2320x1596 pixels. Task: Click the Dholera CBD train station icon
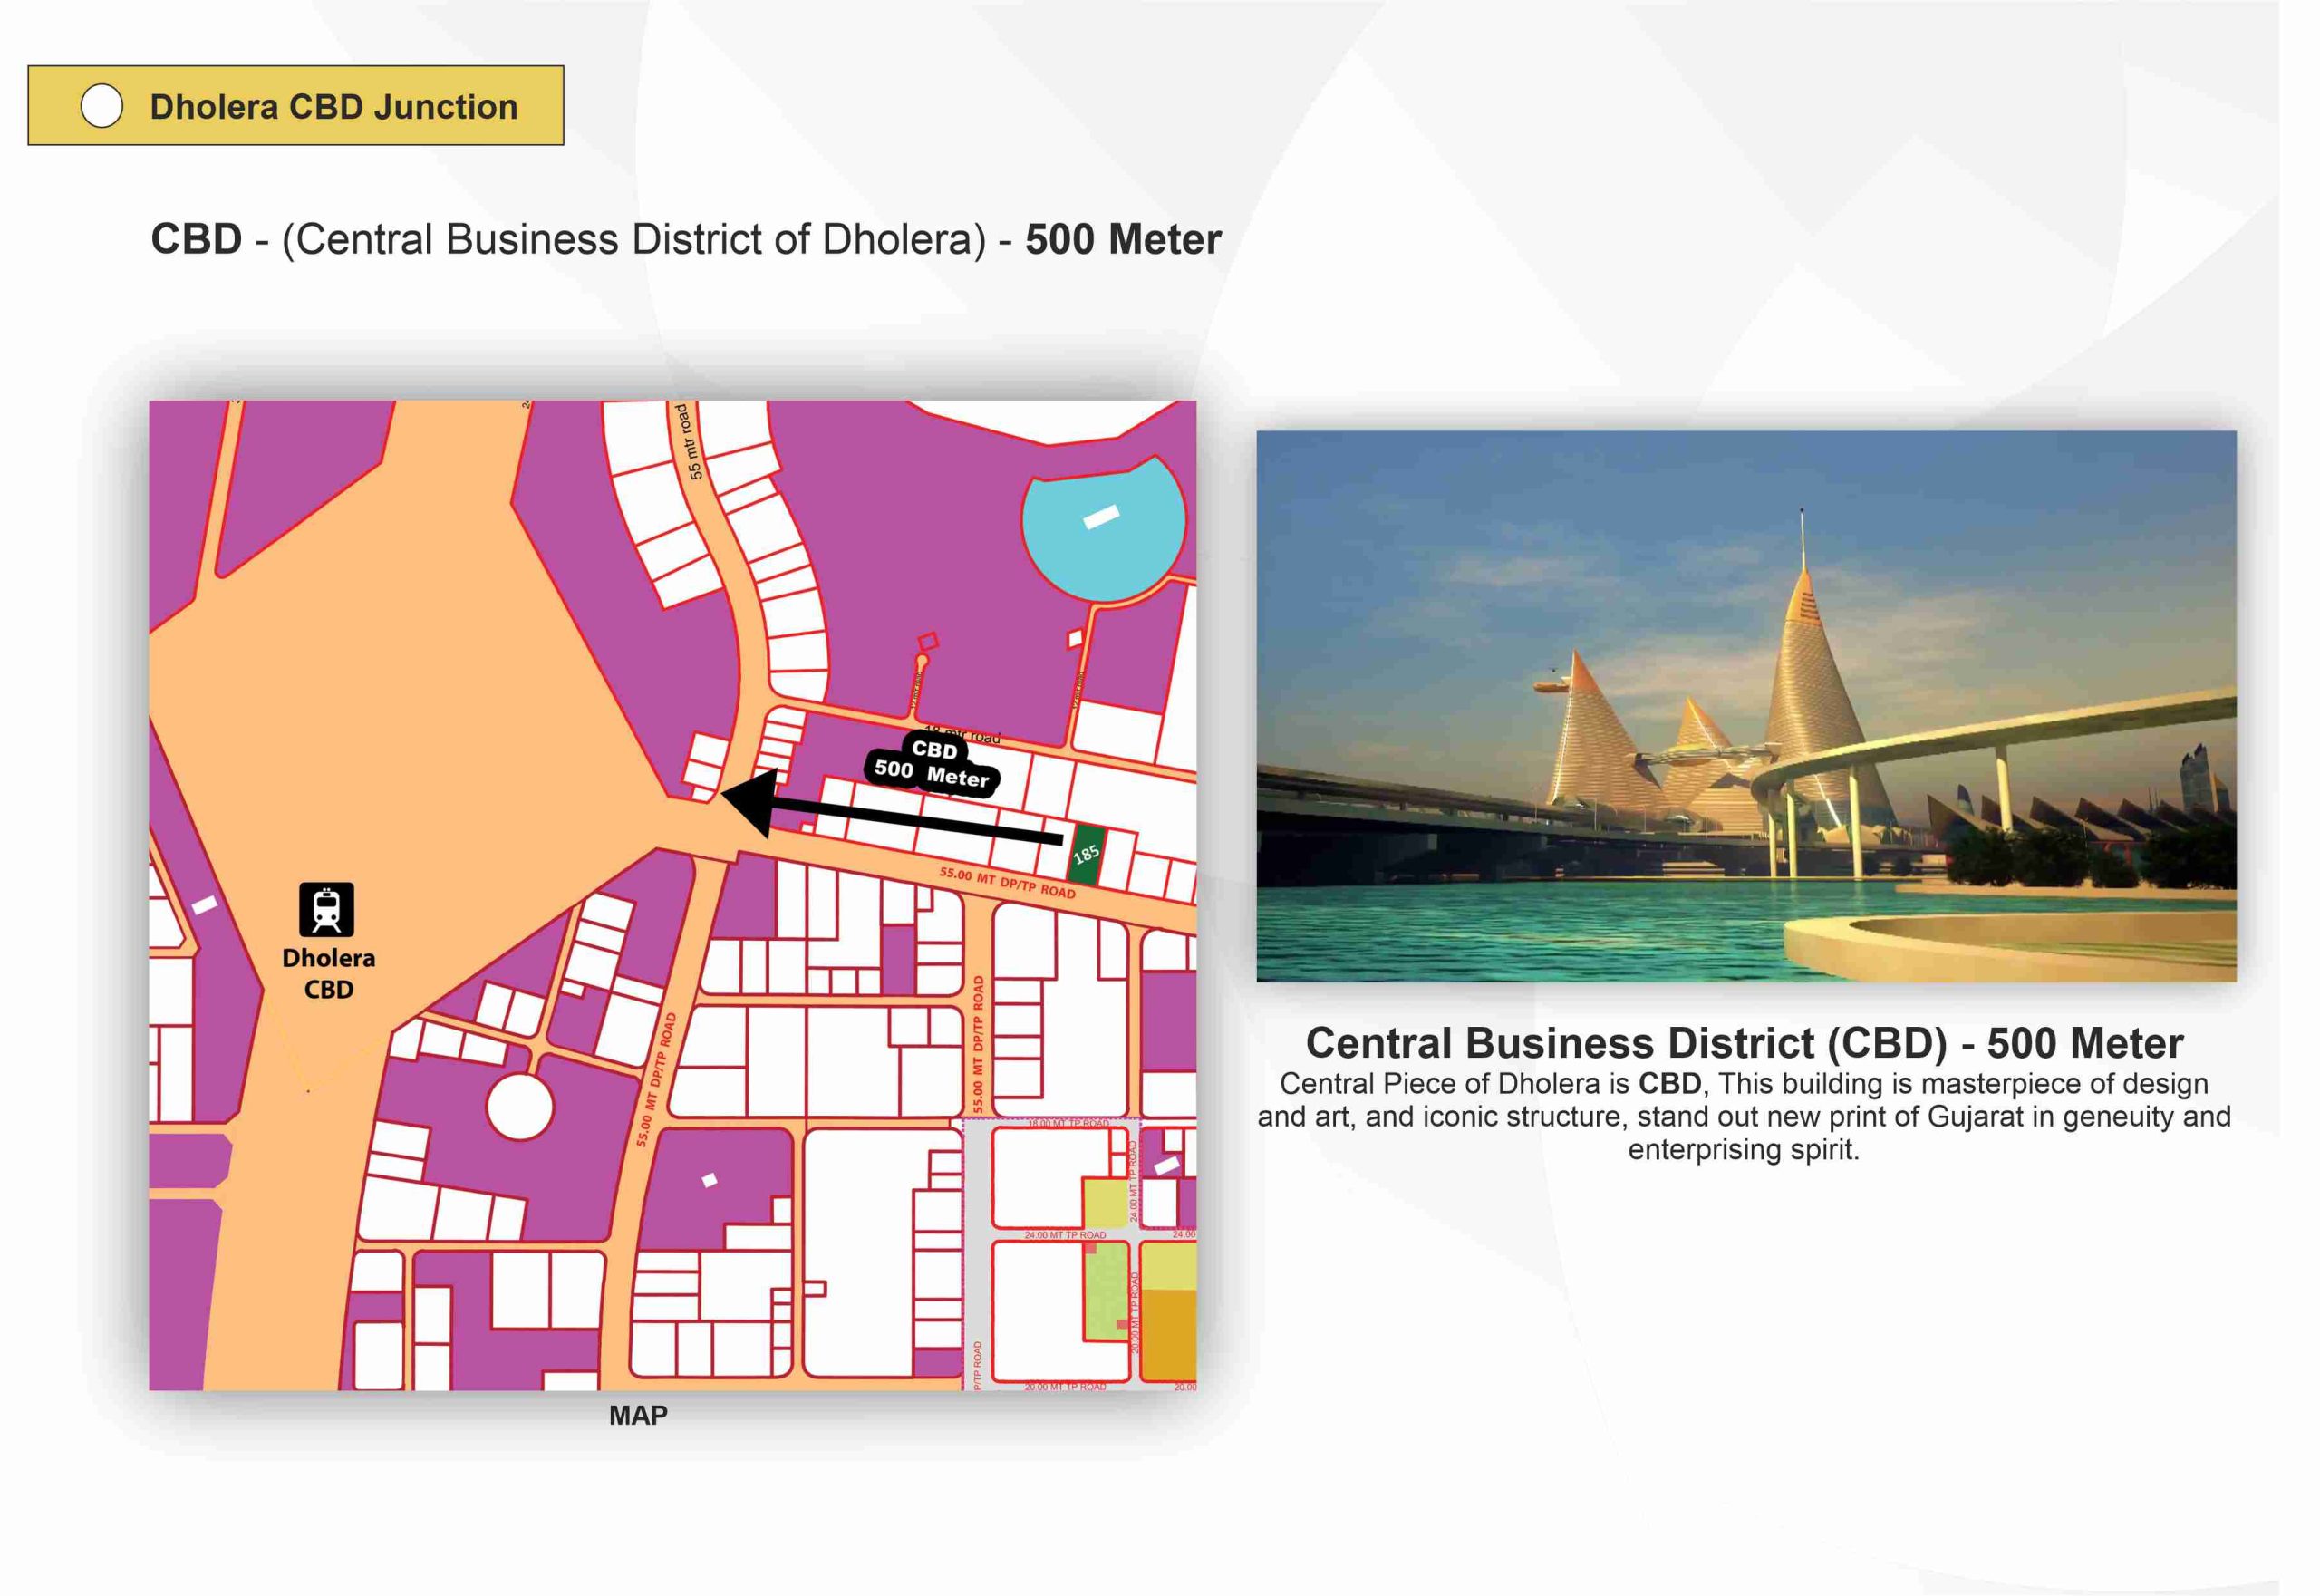(x=327, y=909)
